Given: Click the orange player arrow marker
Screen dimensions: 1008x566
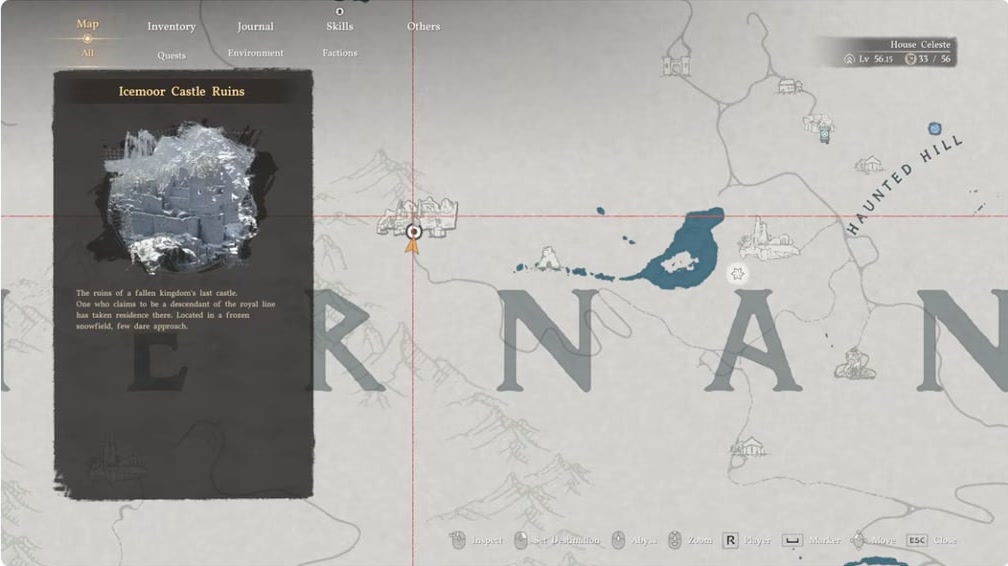Looking at the screenshot, I should (411, 245).
